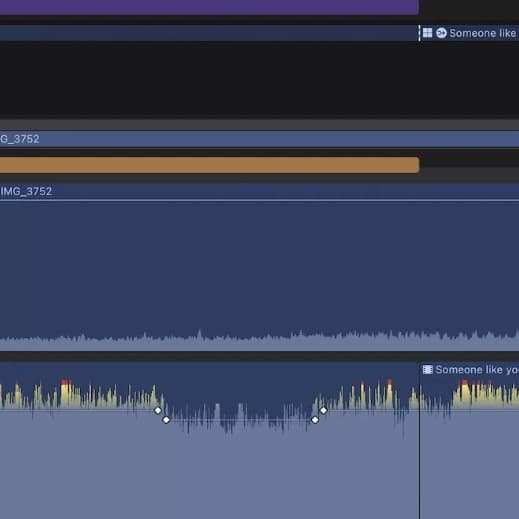The height and width of the screenshot is (519, 519).
Task: Click the filmstrip icon next to Someone like yo
Action: coord(428,369)
